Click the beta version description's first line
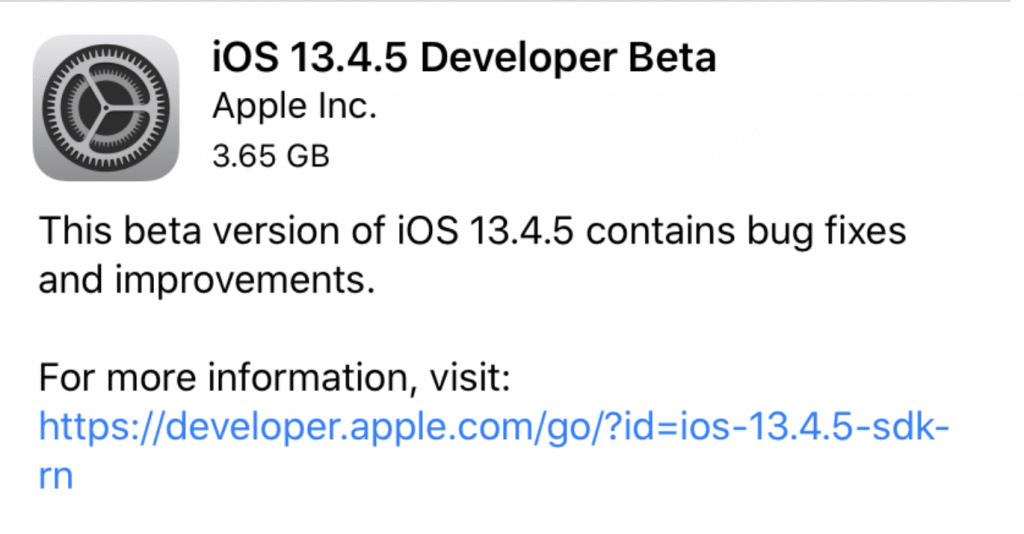Image resolution: width=1024 pixels, height=534 pixels. coord(471,233)
